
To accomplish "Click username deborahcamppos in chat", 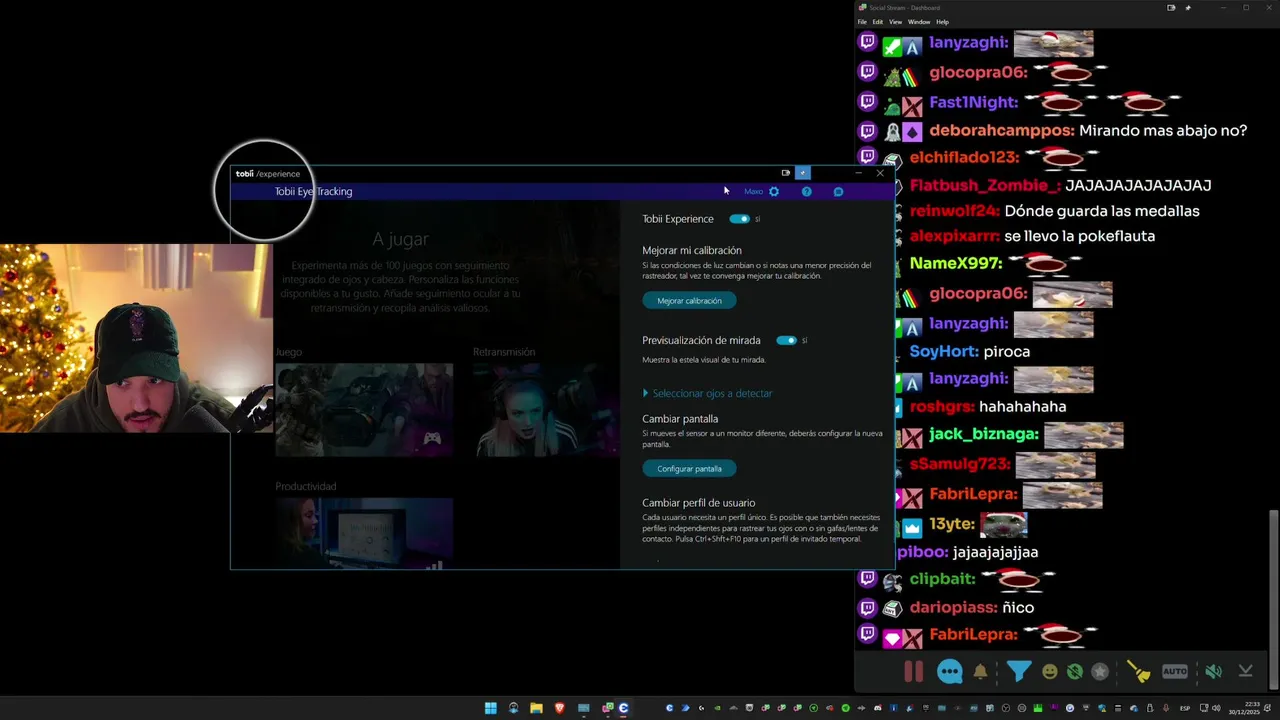I will point(1002,131).
